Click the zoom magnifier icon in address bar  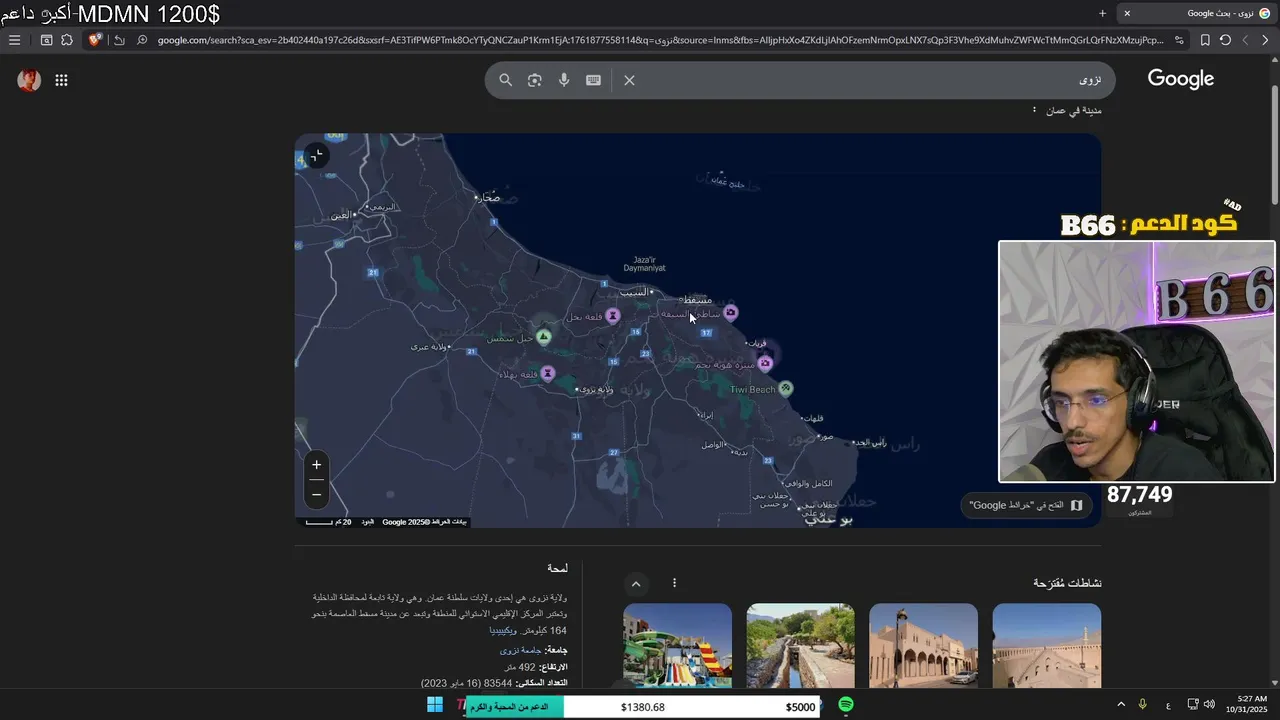[x=142, y=40]
